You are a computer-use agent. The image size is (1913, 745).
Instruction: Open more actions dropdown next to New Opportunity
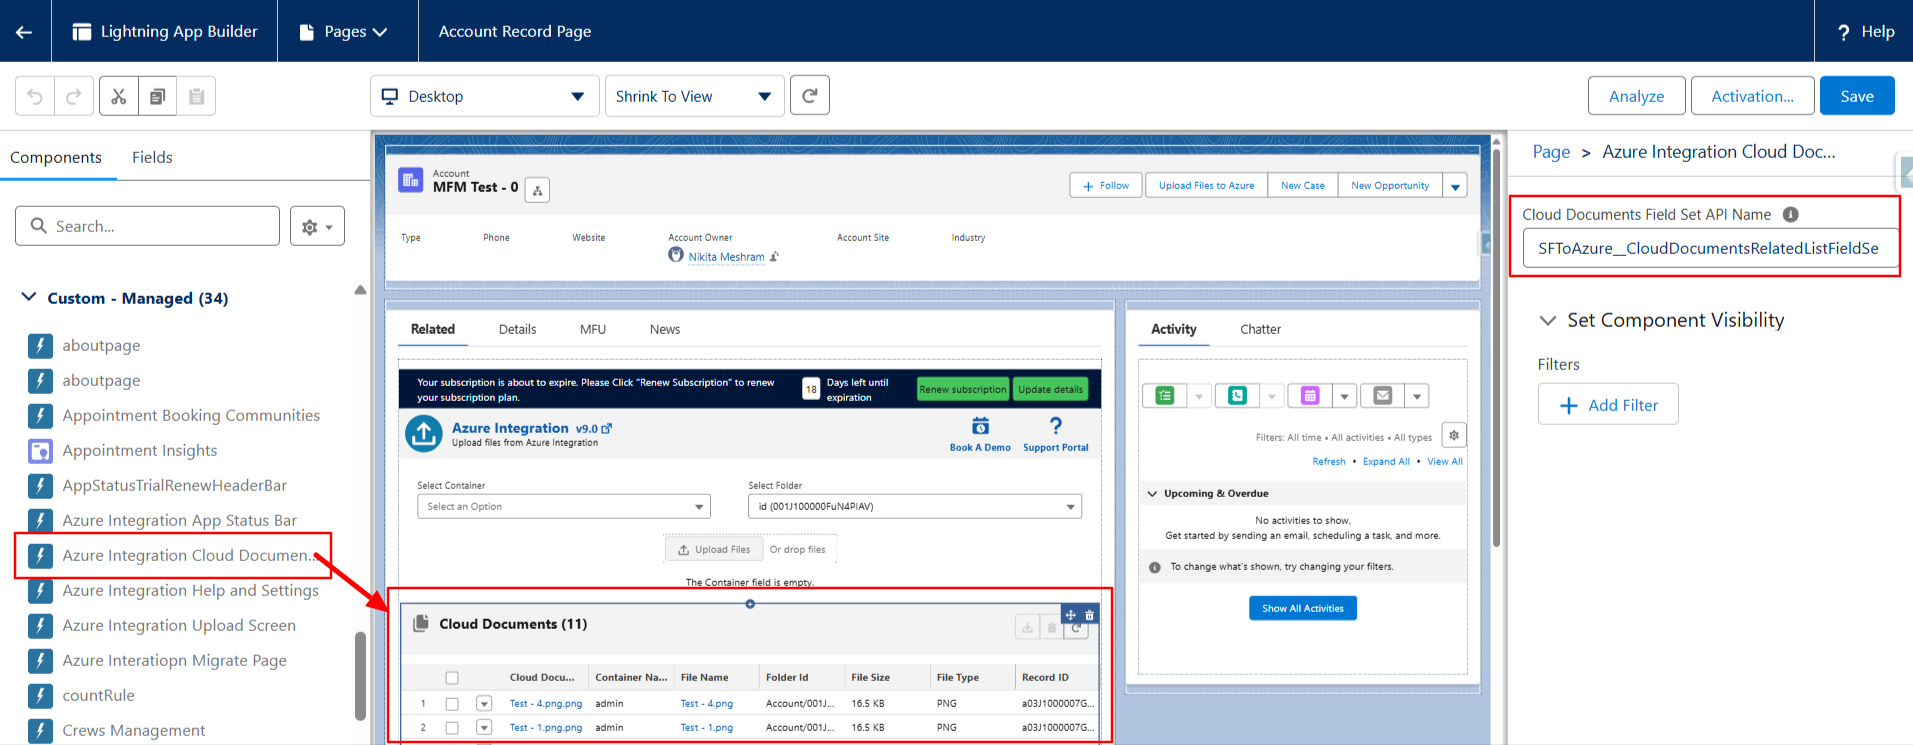(1455, 186)
